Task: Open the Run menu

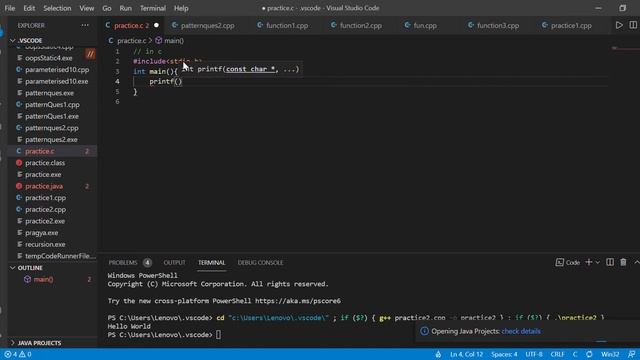Action: [x=126, y=8]
